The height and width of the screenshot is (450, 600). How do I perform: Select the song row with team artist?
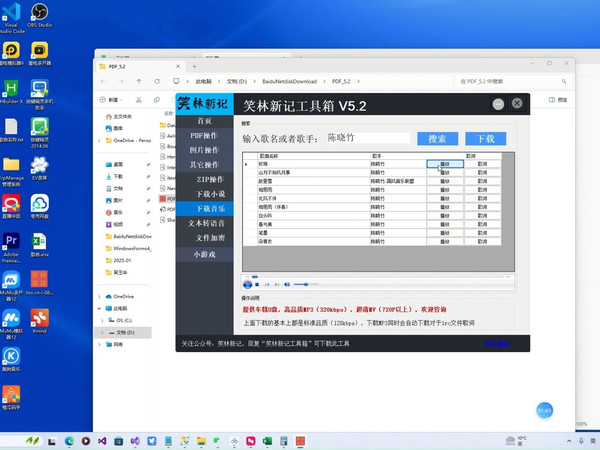point(372,181)
